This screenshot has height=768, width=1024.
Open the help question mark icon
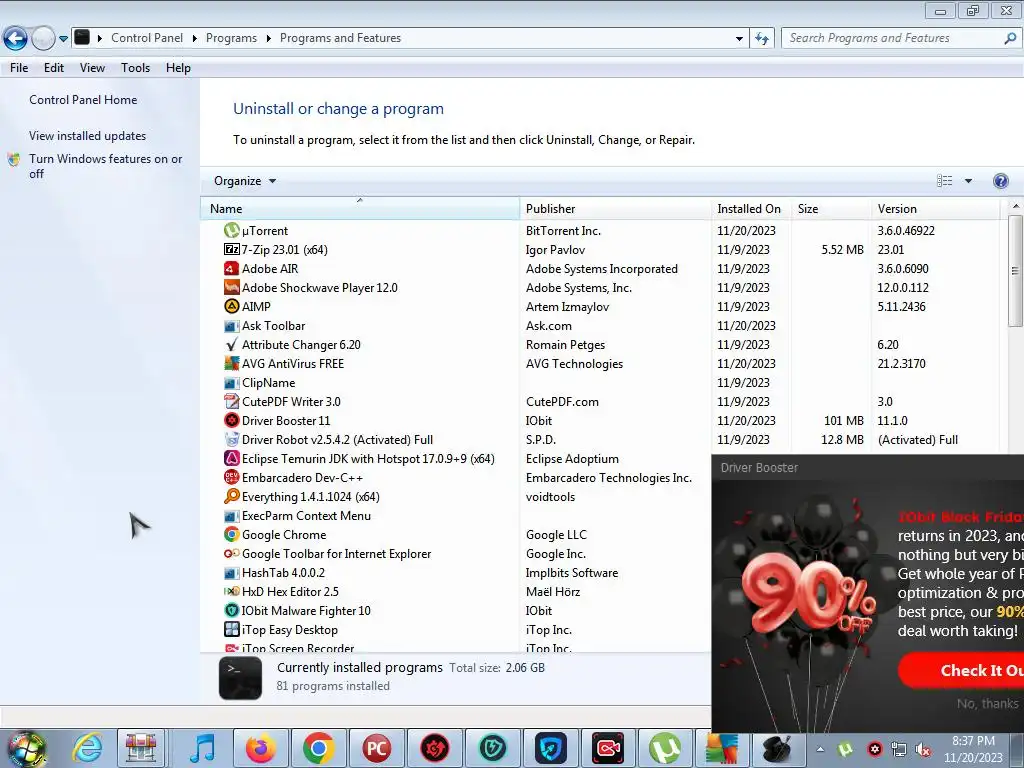pyautogui.click(x=1000, y=181)
